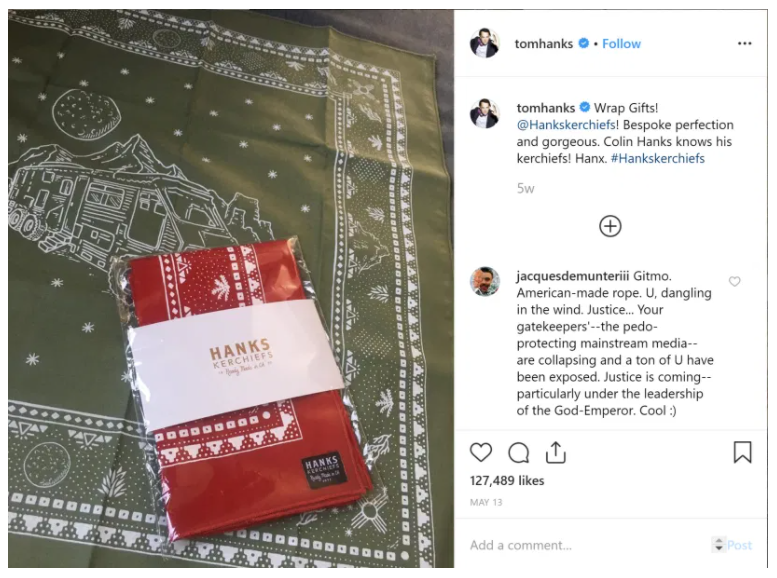Open the kerchief photo
Viewport: 777px width, 578px height.
coord(231,289)
